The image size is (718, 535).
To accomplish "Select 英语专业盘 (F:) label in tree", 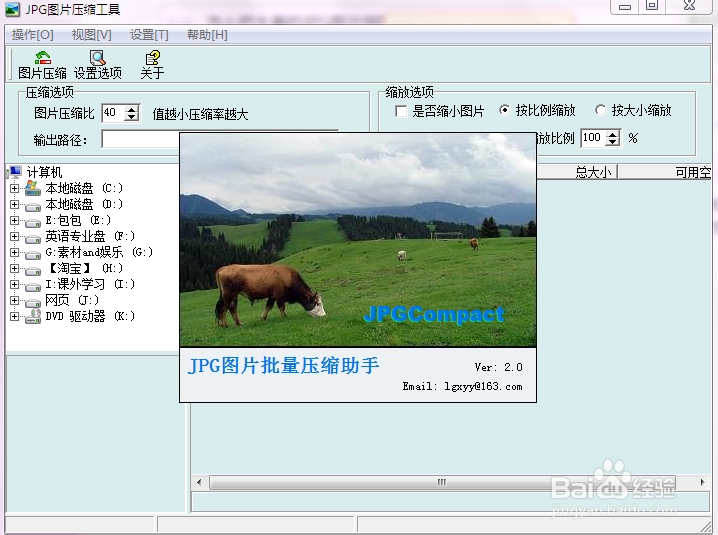I will pos(90,236).
